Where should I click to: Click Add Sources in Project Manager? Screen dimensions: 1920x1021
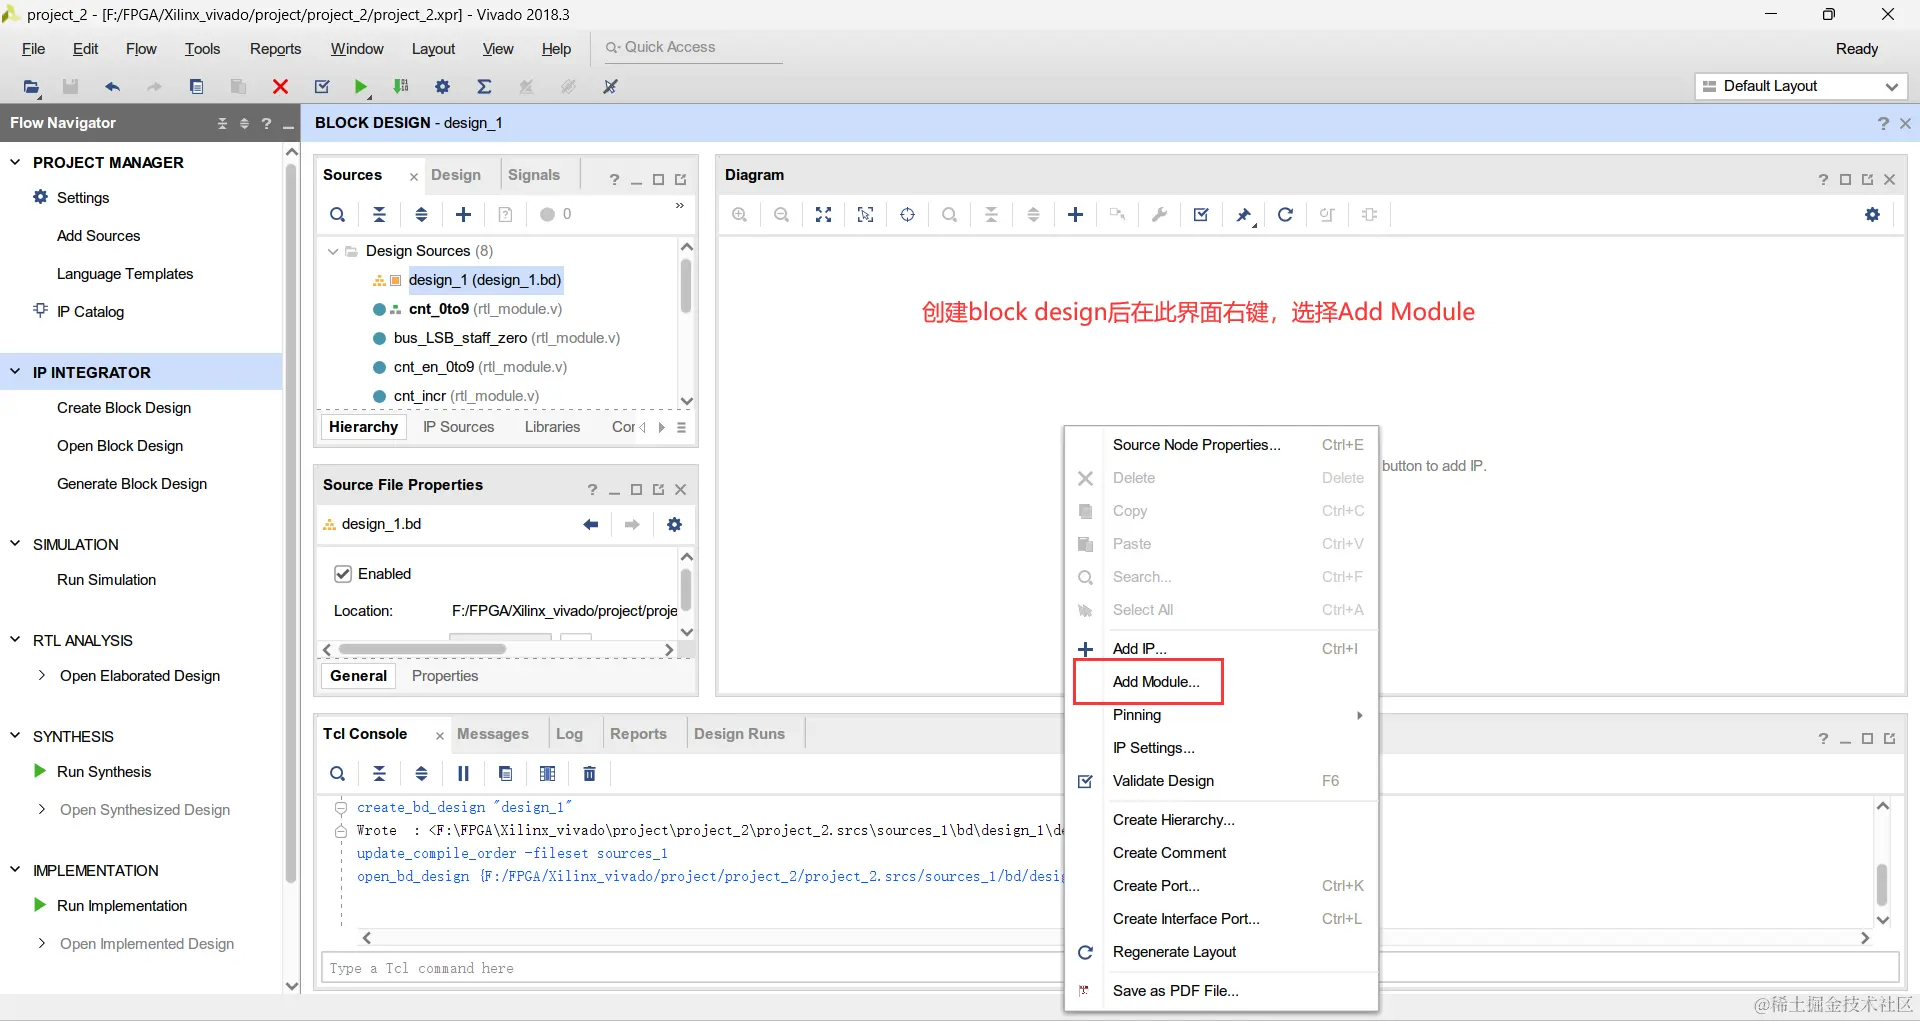pyautogui.click(x=98, y=236)
